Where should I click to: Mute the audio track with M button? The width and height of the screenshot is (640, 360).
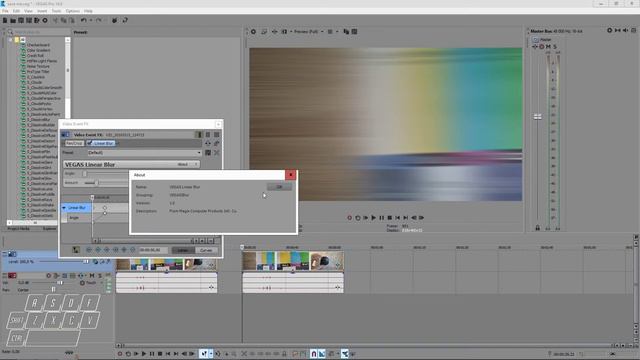pos(92,276)
